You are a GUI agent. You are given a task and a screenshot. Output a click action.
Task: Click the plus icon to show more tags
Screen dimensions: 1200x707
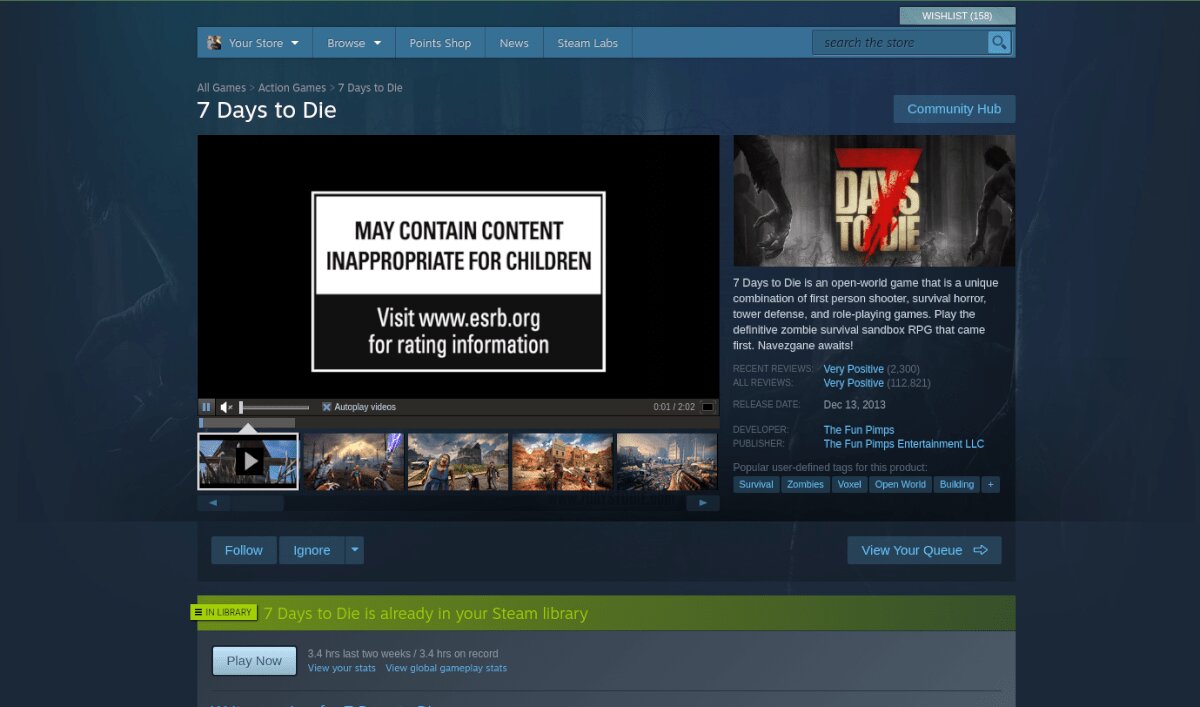tap(990, 484)
